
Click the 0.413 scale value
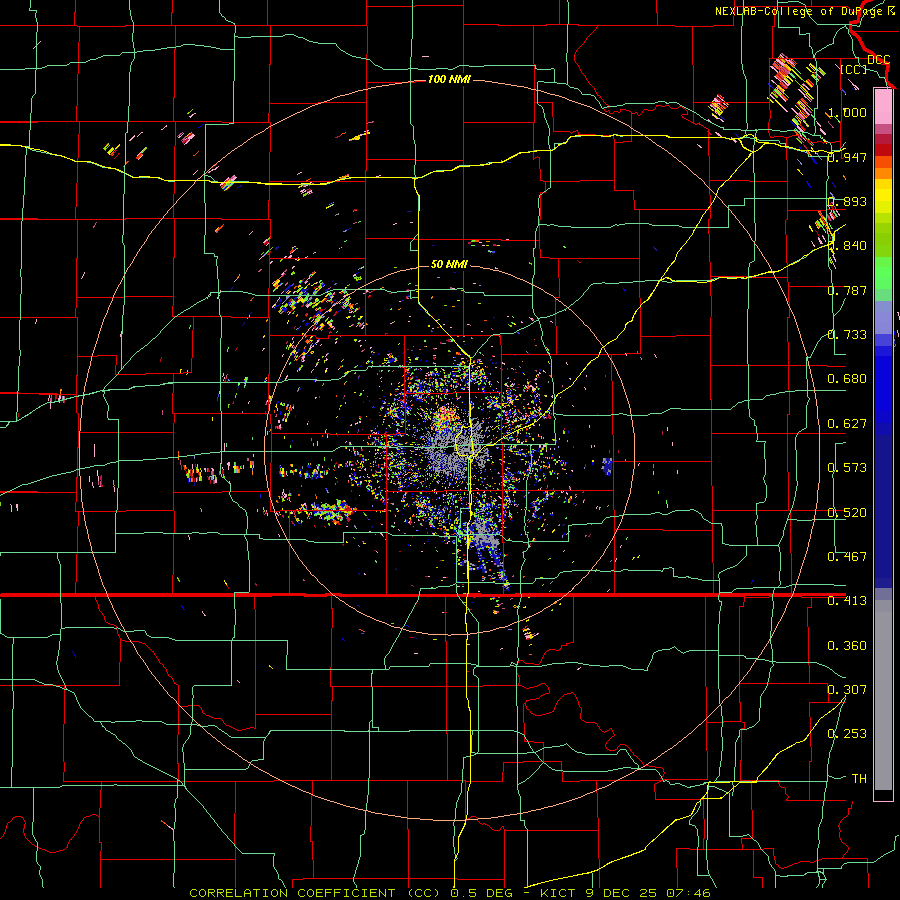coord(847,601)
